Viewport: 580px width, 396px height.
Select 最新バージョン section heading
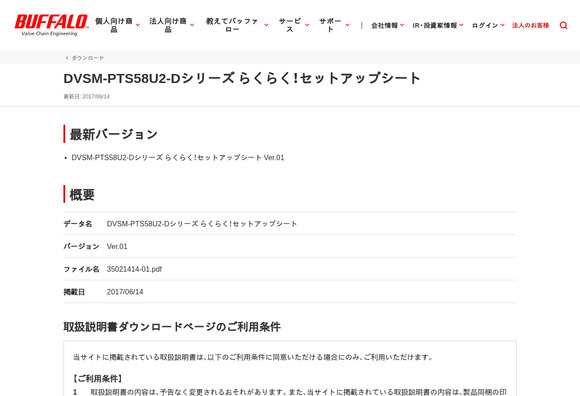point(114,134)
